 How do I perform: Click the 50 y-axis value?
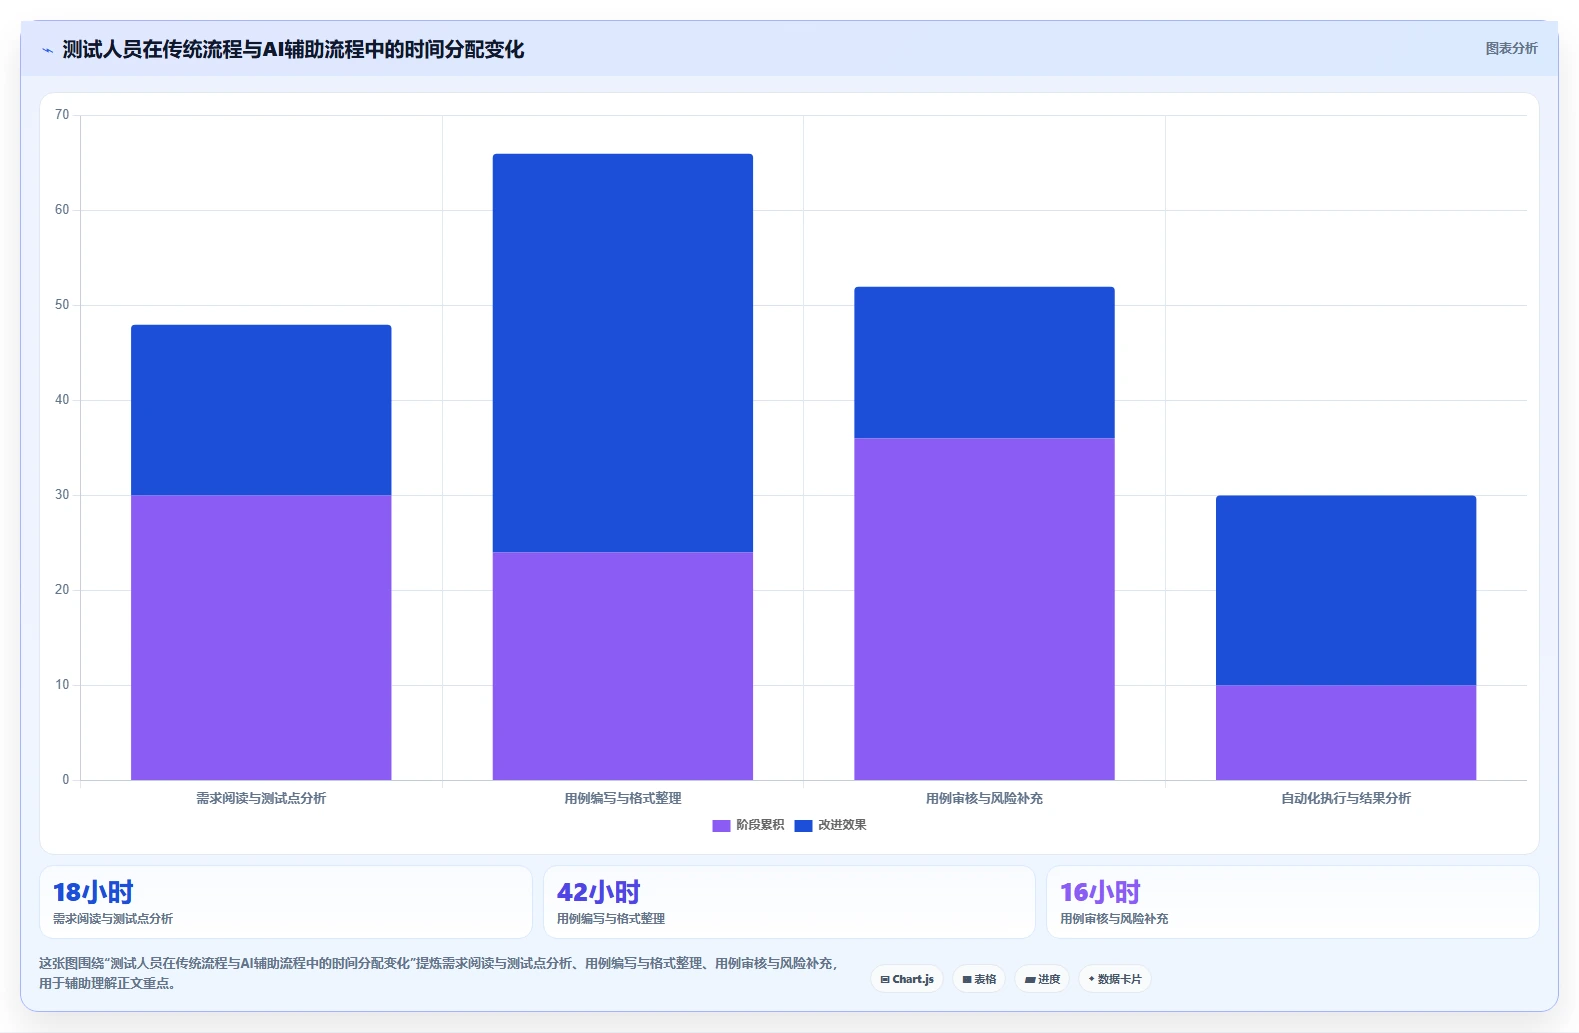pos(62,305)
